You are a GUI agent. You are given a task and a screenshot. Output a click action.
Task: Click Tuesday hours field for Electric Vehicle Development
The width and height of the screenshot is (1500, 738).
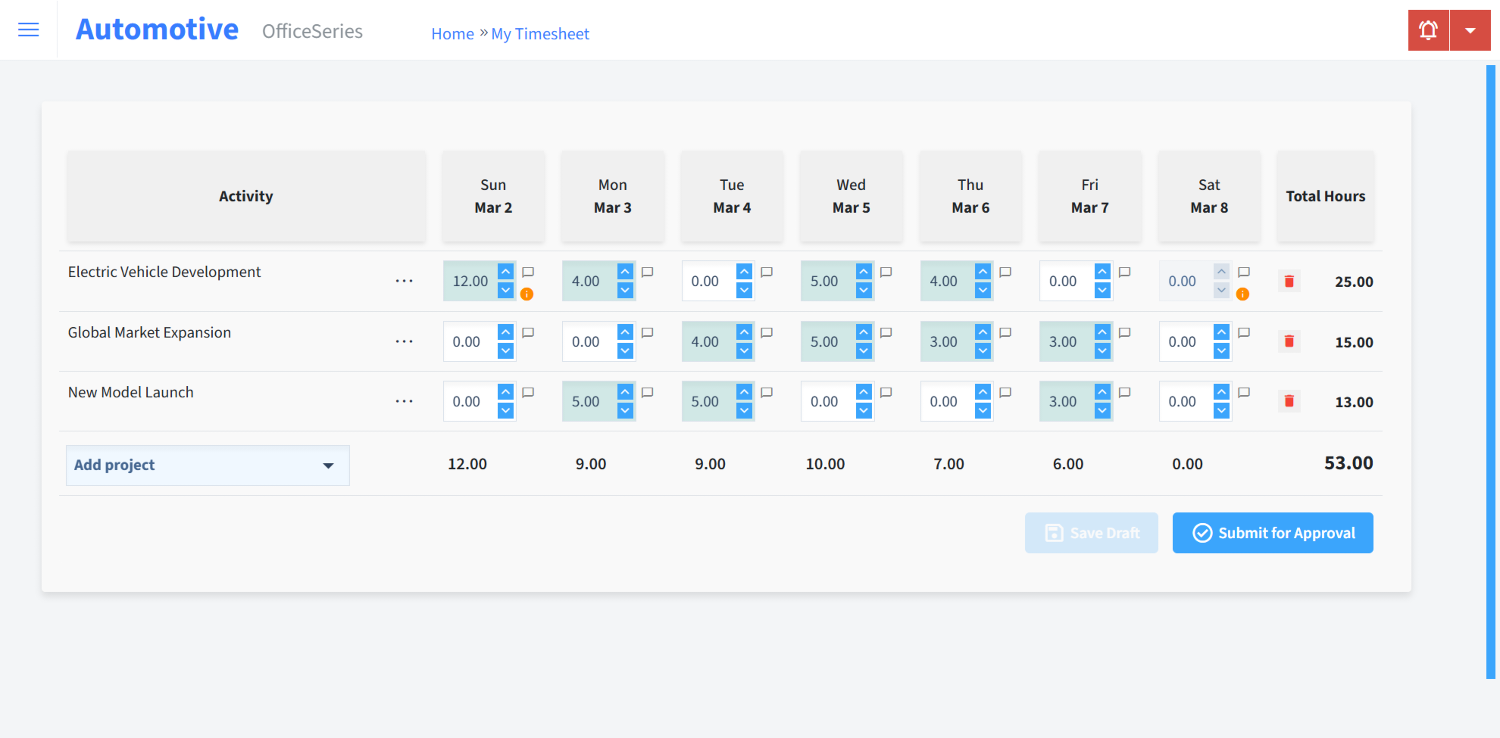[x=705, y=281]
